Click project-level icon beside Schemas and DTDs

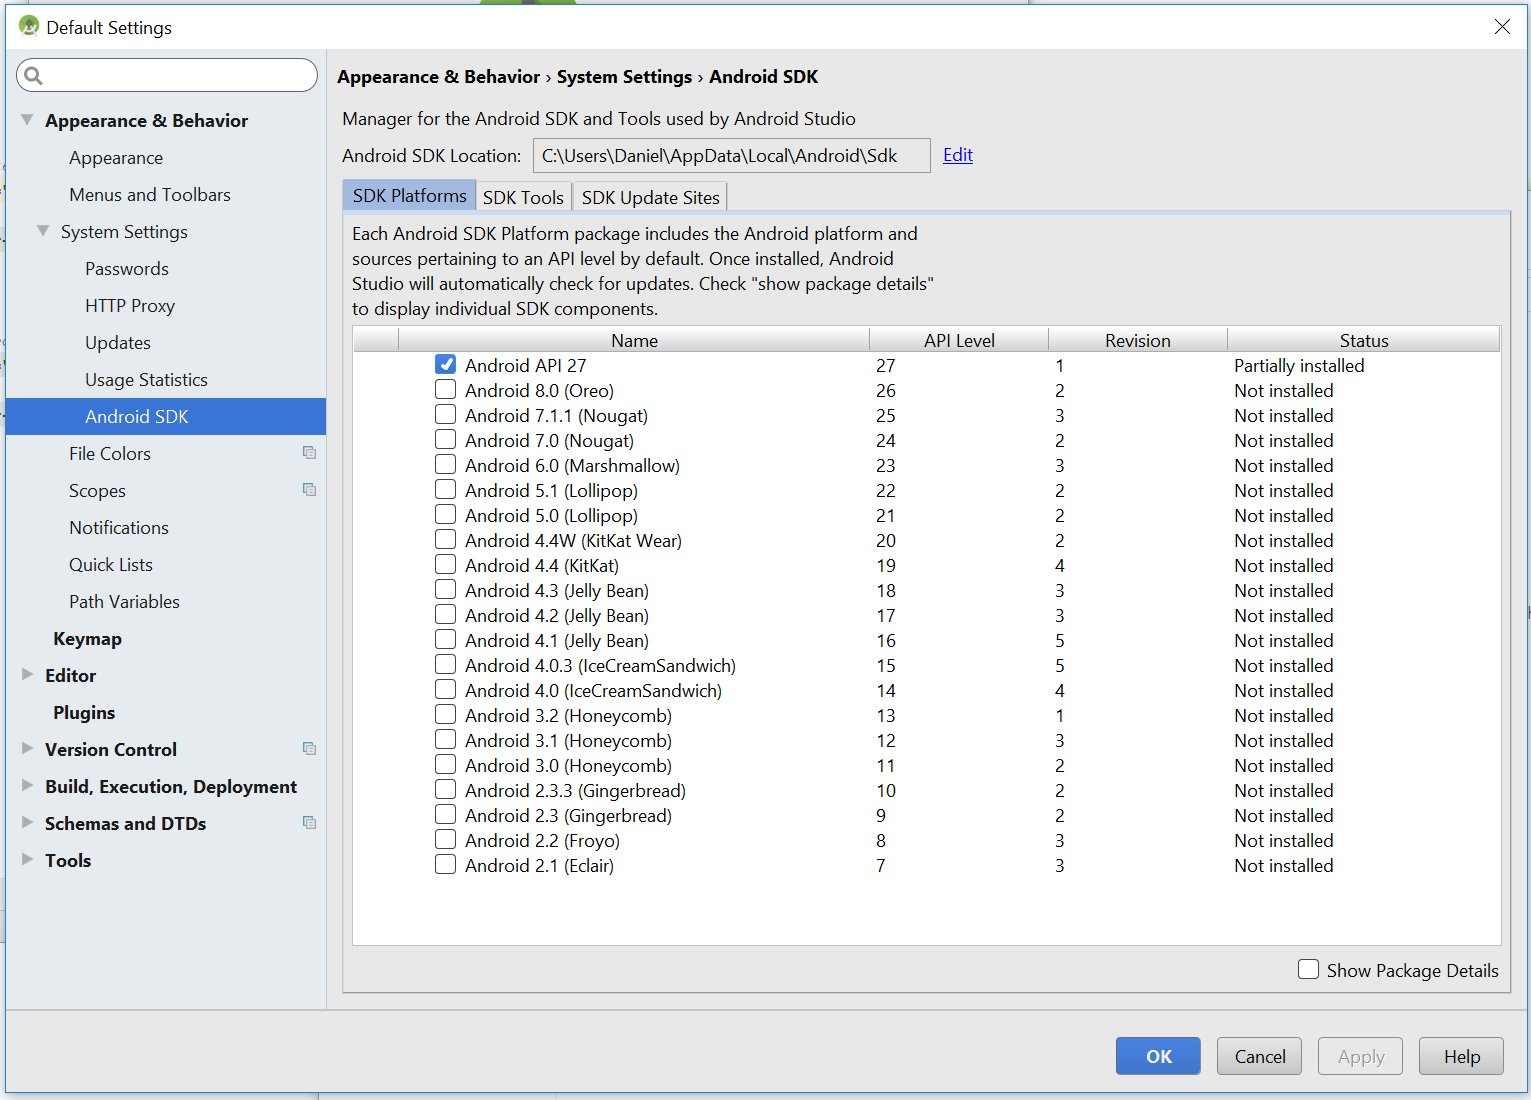click(x=309, y=823)
